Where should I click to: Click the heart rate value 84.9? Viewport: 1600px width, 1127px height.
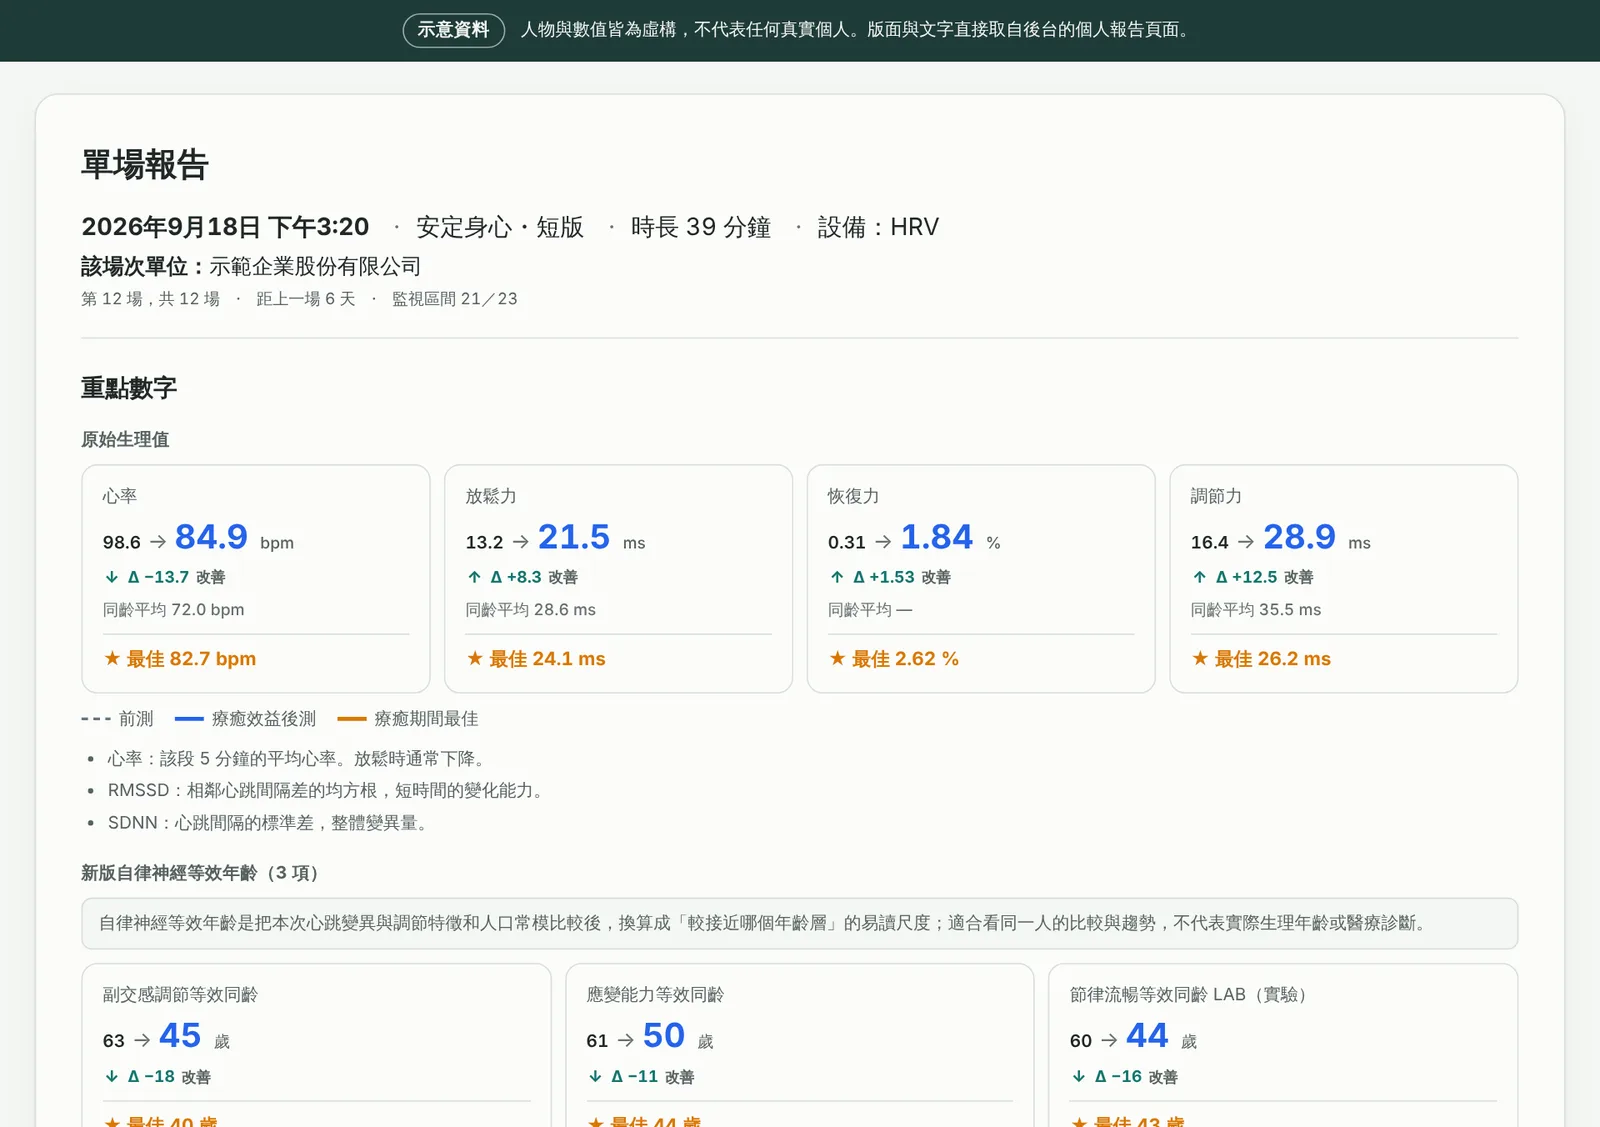coord(211,537)
